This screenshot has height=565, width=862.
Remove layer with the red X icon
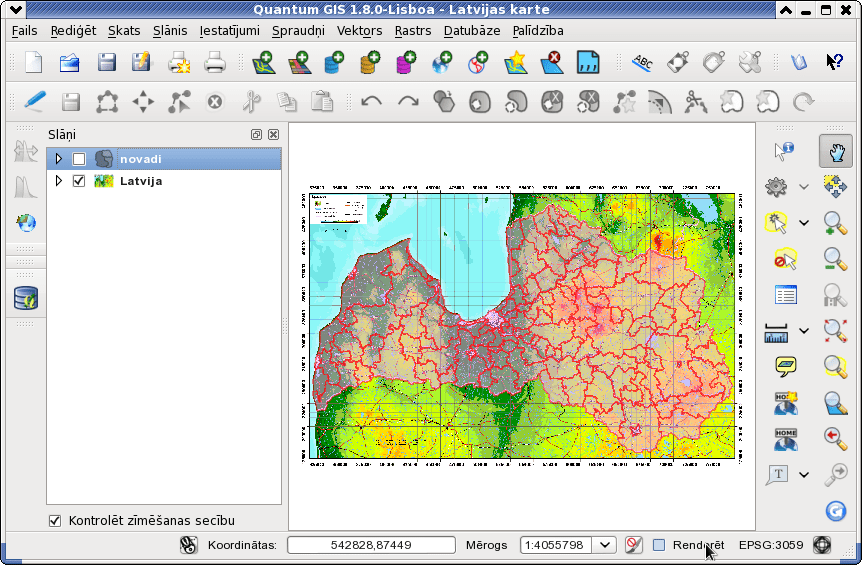pos(552,62)
